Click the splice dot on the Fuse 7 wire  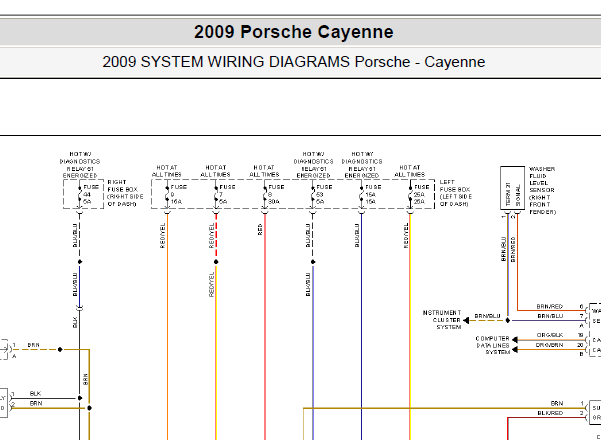tap(216, 262)
